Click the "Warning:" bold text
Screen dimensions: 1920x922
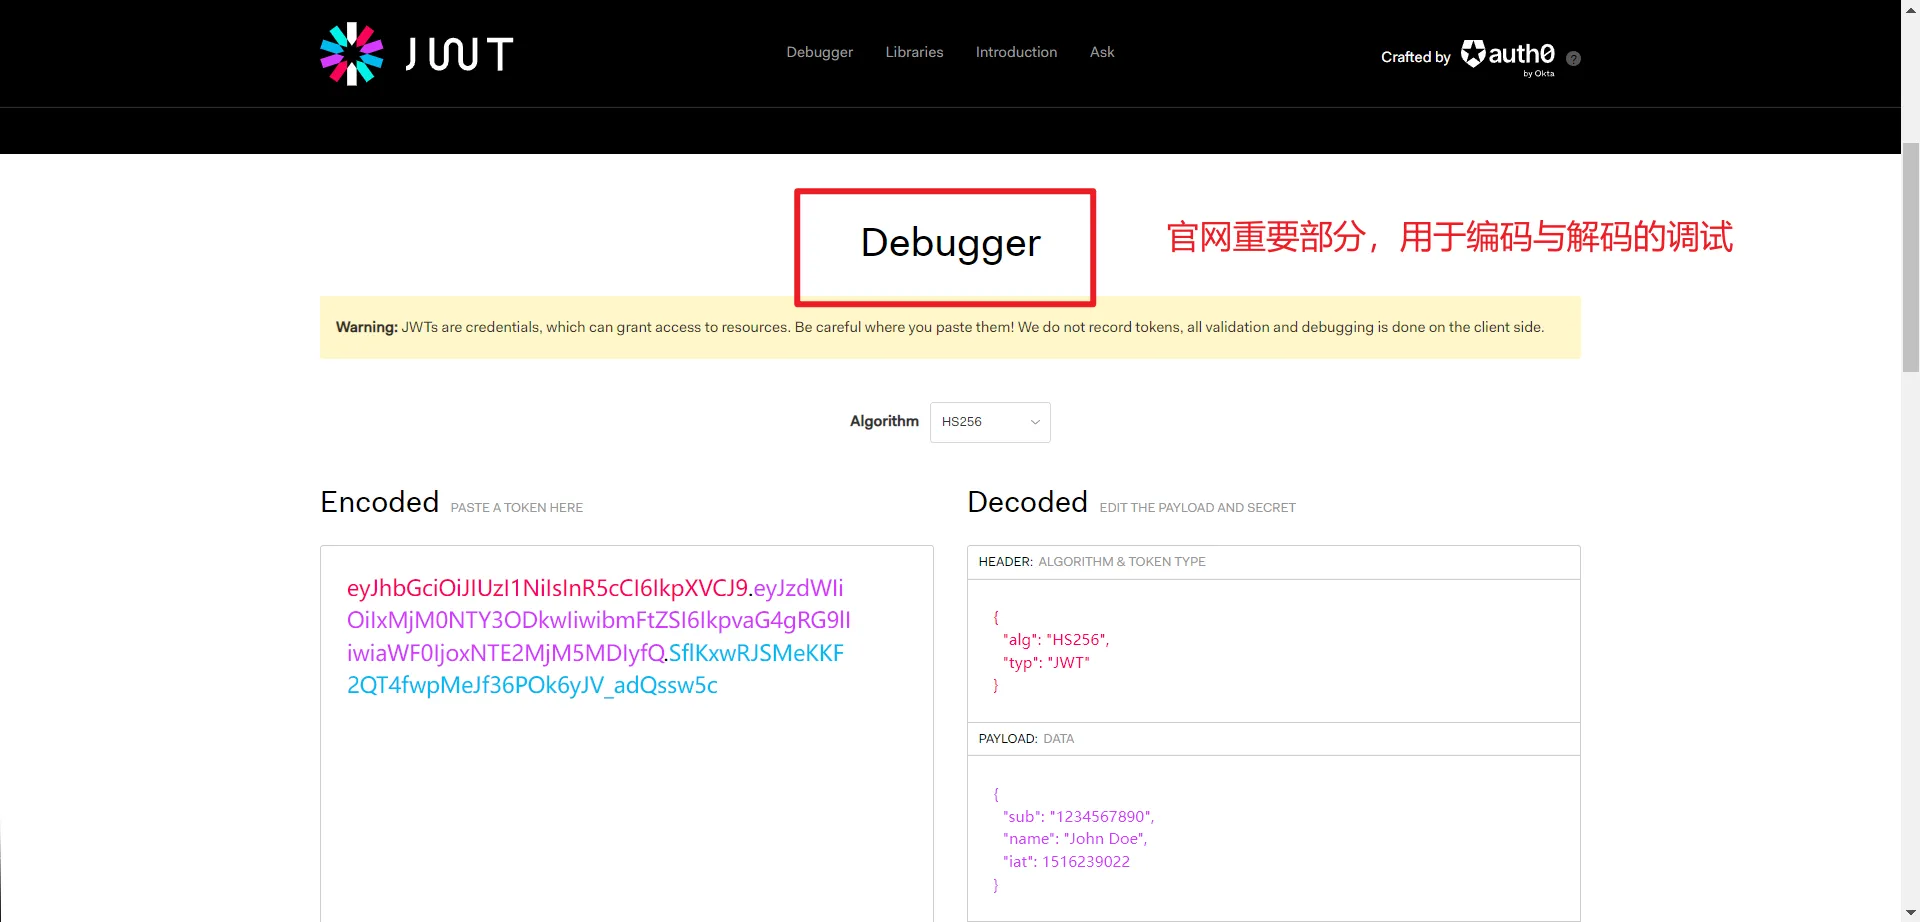tap(367, 327)
